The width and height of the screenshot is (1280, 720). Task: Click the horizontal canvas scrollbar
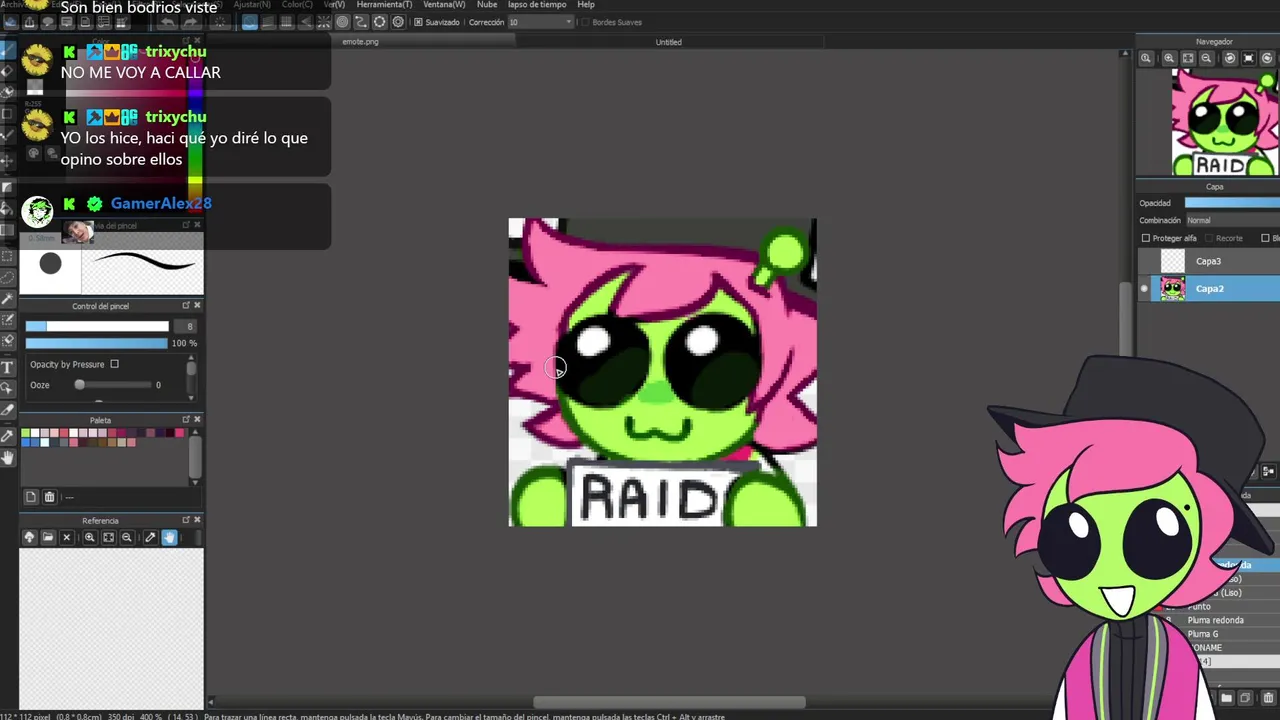[669, 702]
